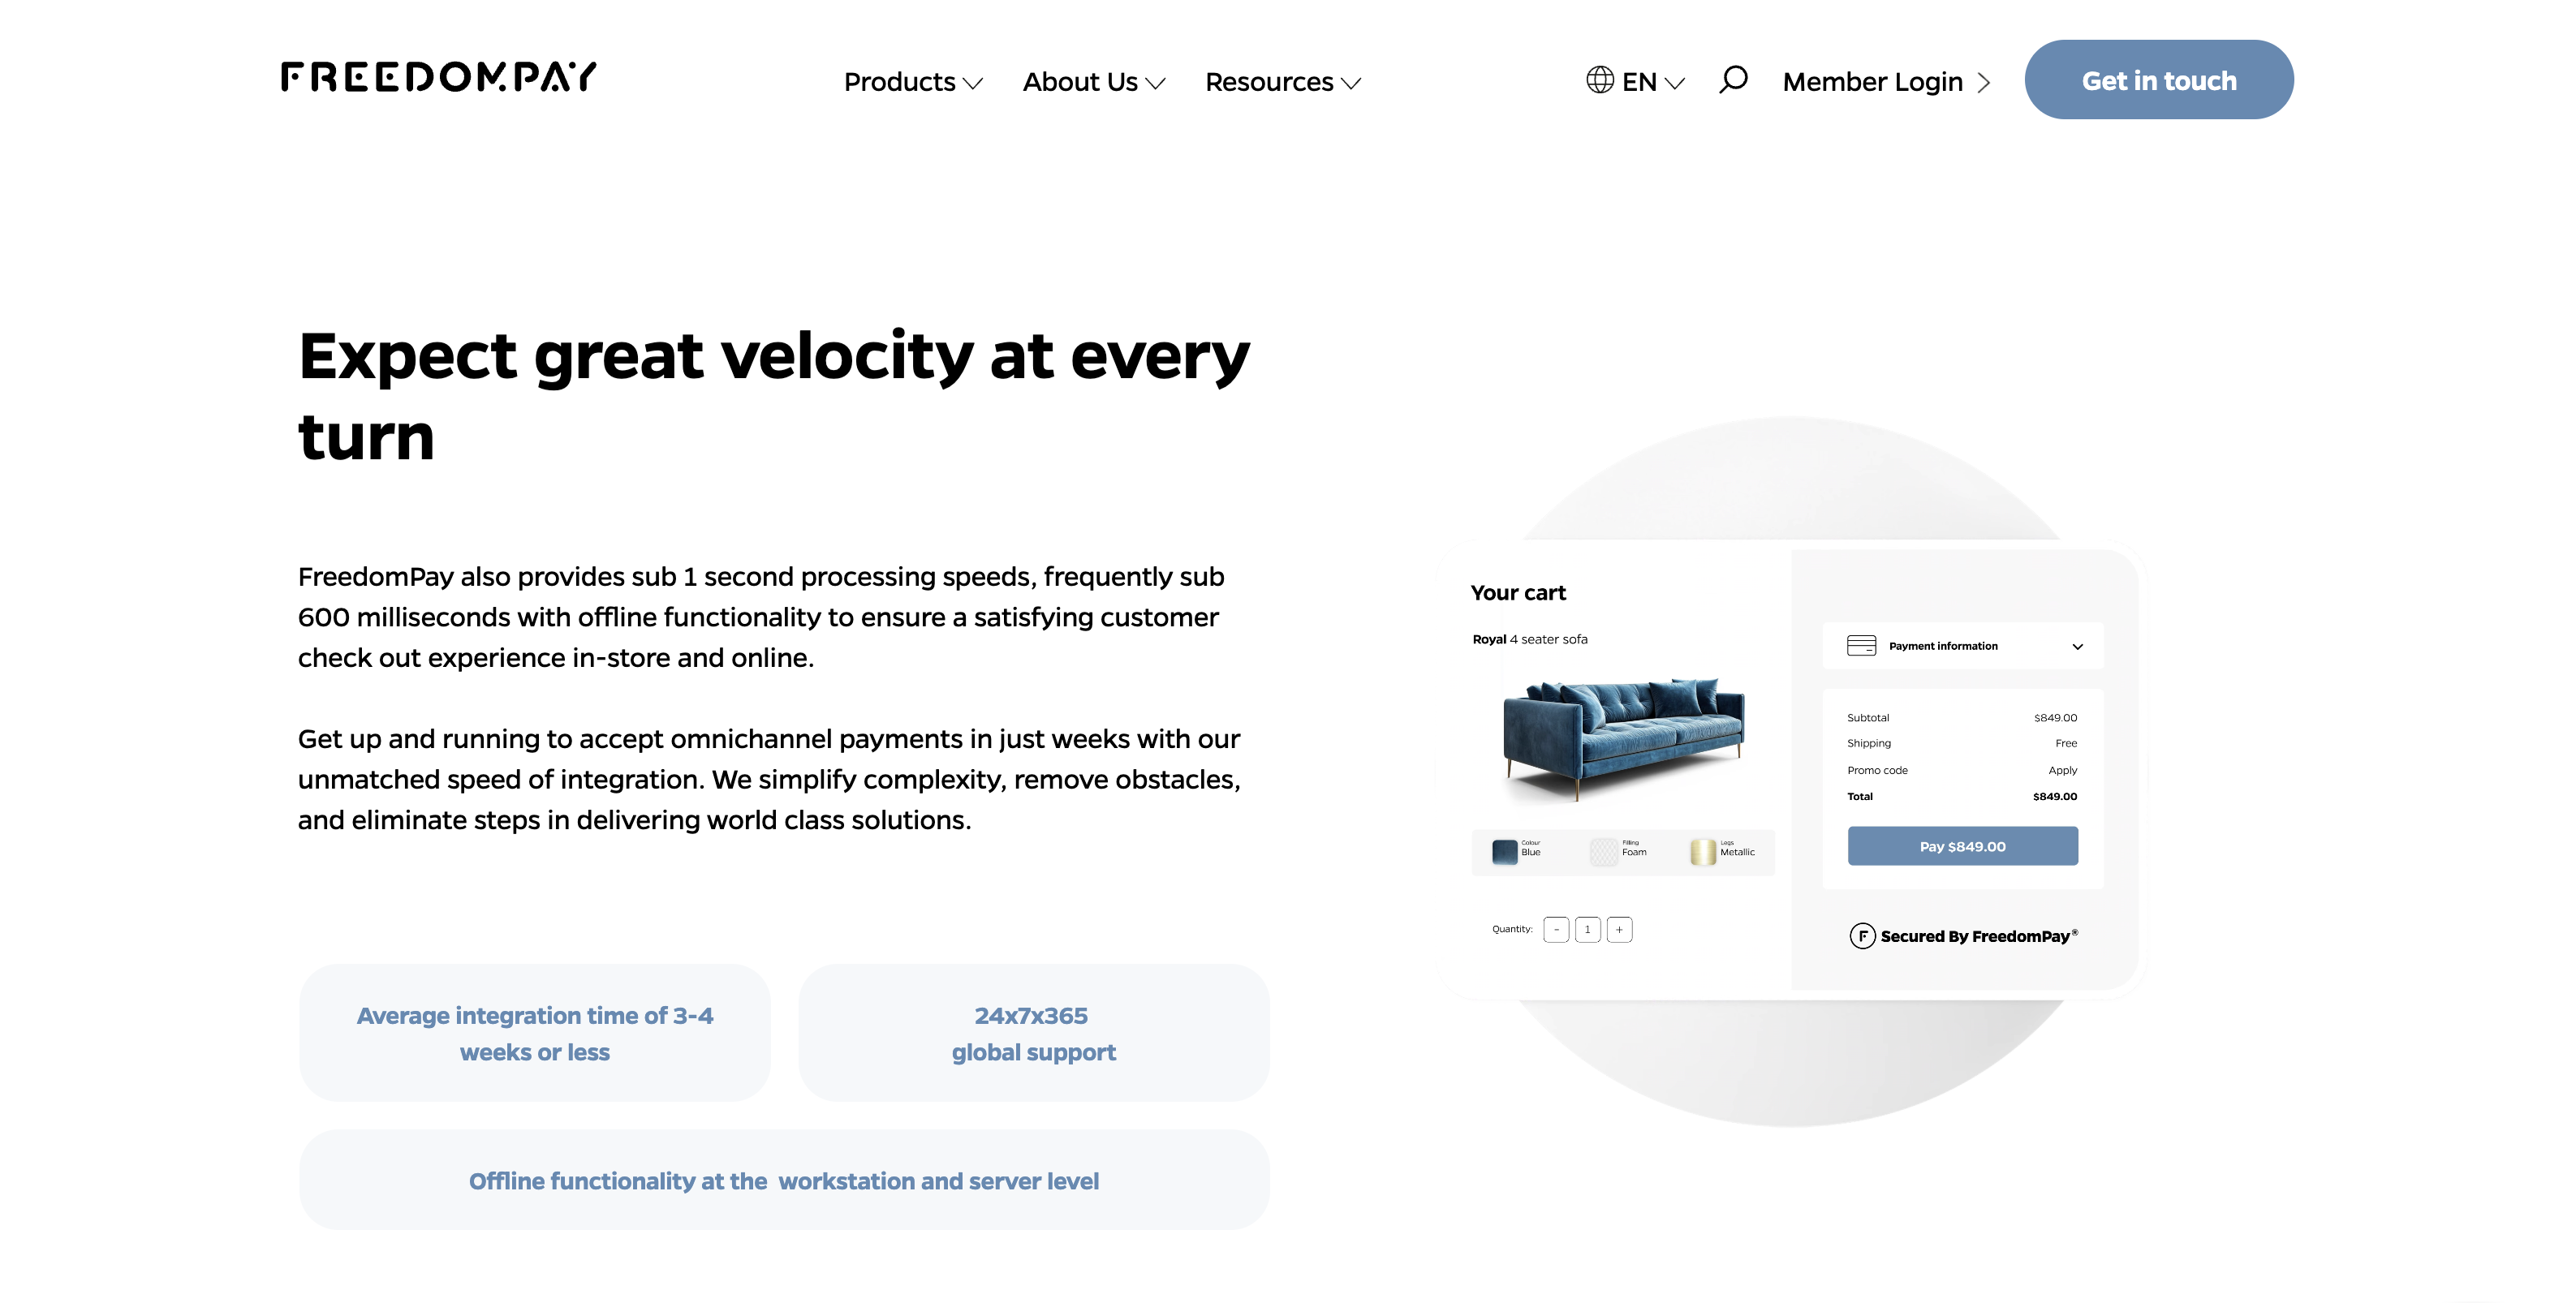2576x1303 pixels.
Task: Click the quantity input field
Action: (x=1589, y=929)
